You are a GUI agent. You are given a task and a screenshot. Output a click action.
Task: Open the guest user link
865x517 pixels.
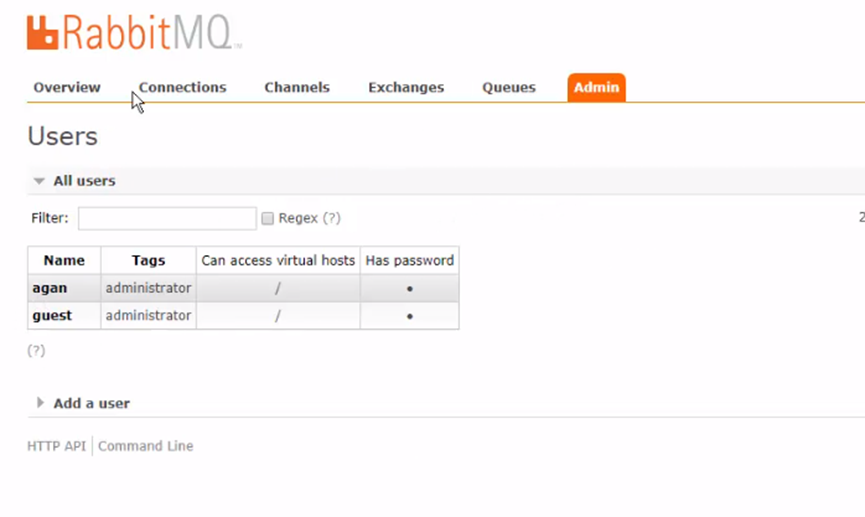pos(52,316)
